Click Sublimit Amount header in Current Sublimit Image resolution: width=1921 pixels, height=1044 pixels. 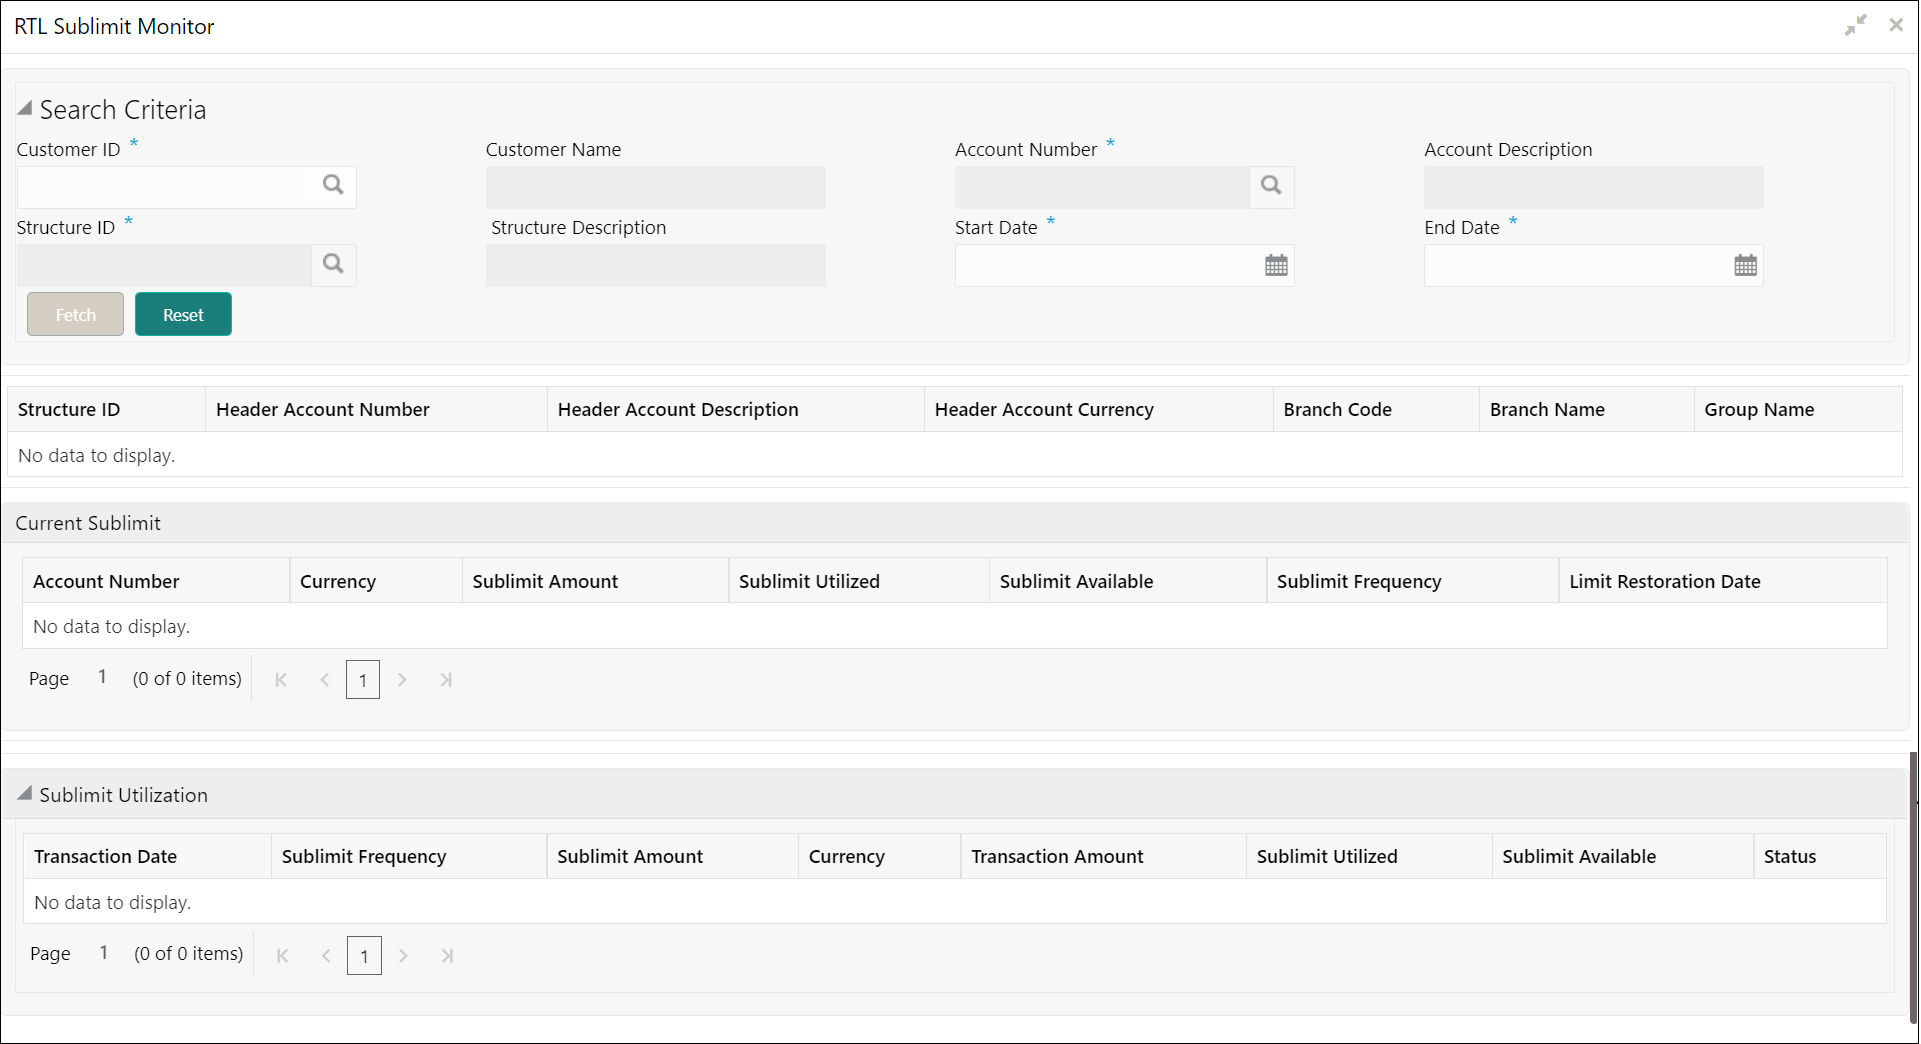pyautogui.click(x=595, y=581)
